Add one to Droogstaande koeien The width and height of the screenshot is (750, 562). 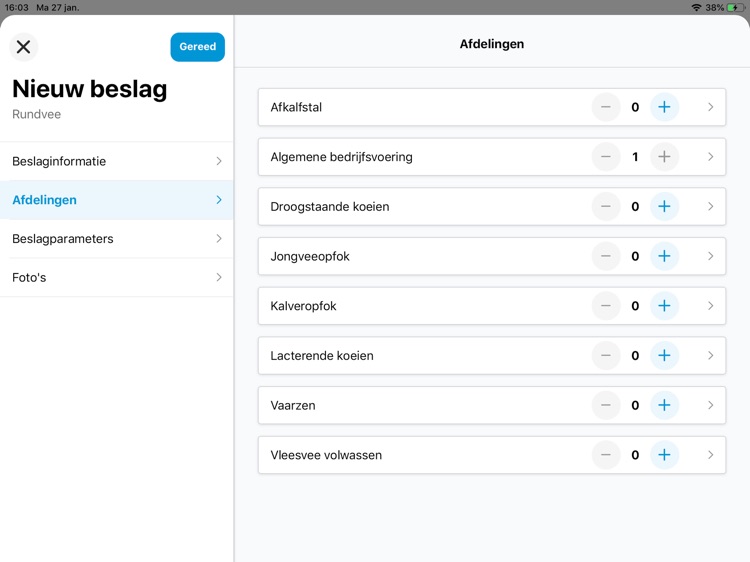[664, 207]
